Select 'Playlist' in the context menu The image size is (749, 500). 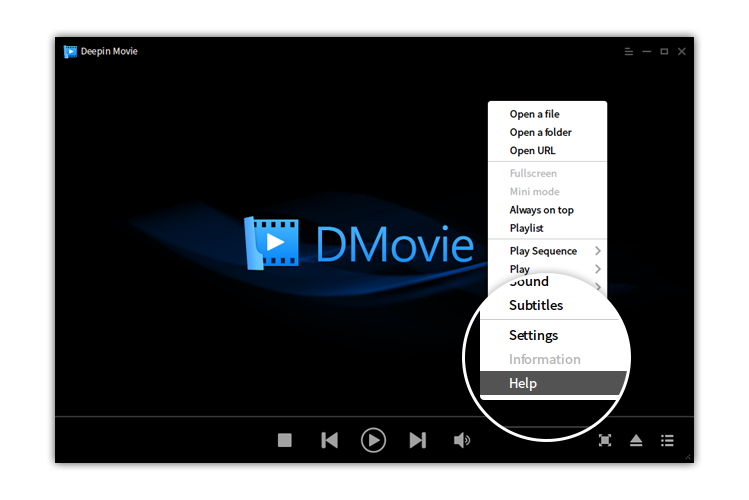click(547, 228)
